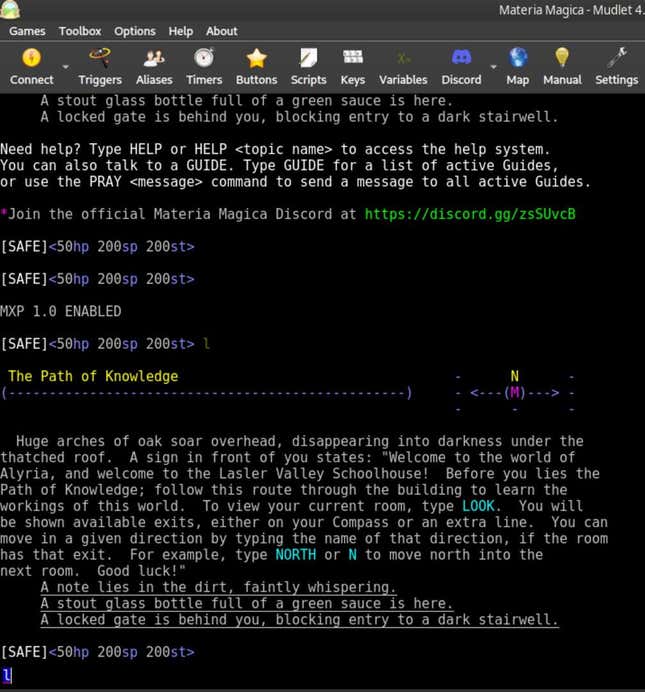The image size is (645, 692).
Task: Open Settings with the wrench icon
Action: pos(616,67)
